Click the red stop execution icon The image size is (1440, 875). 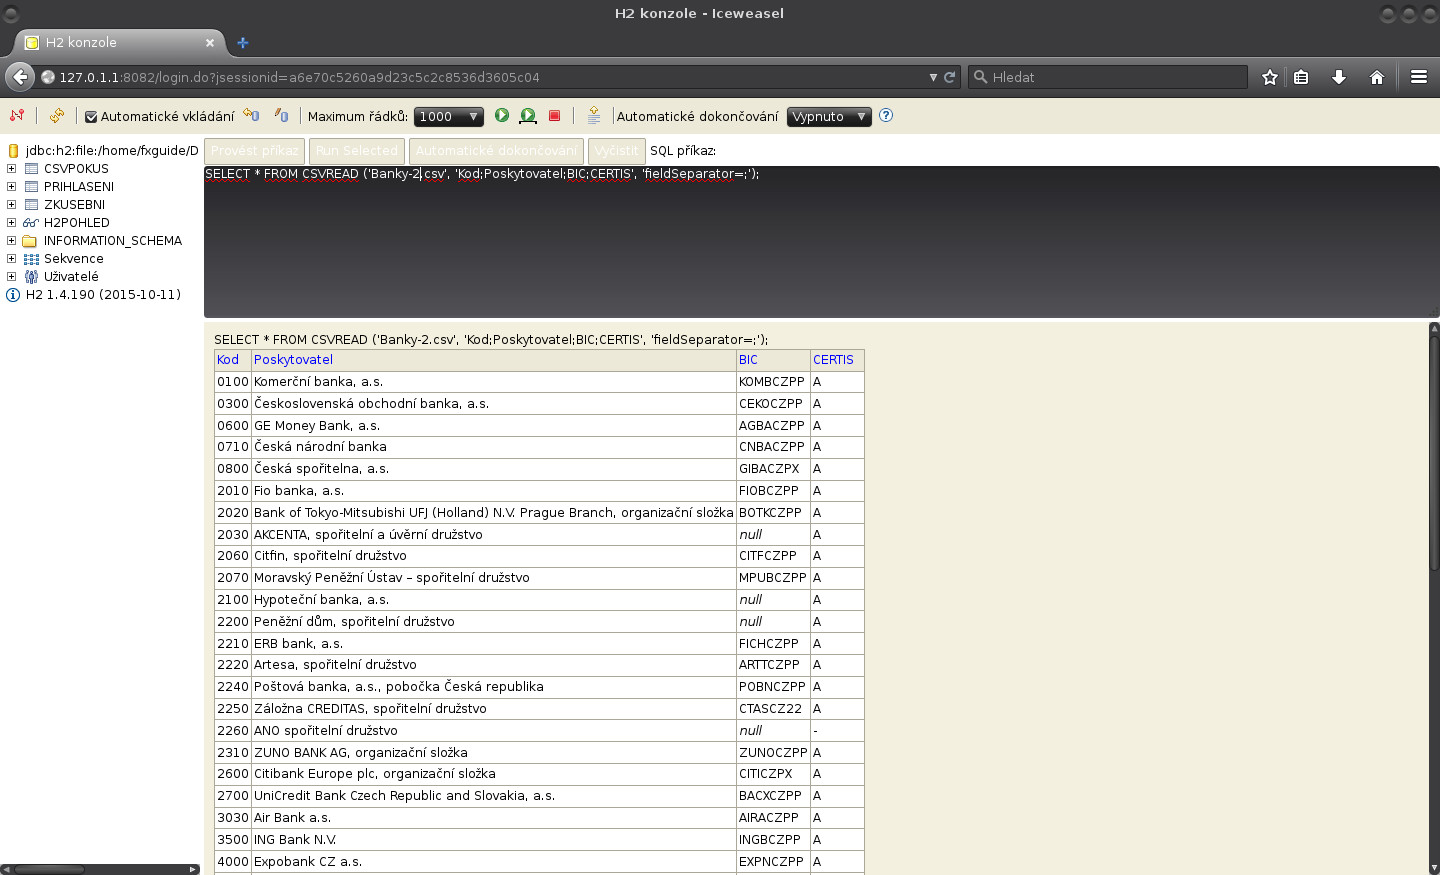(554, 116)
